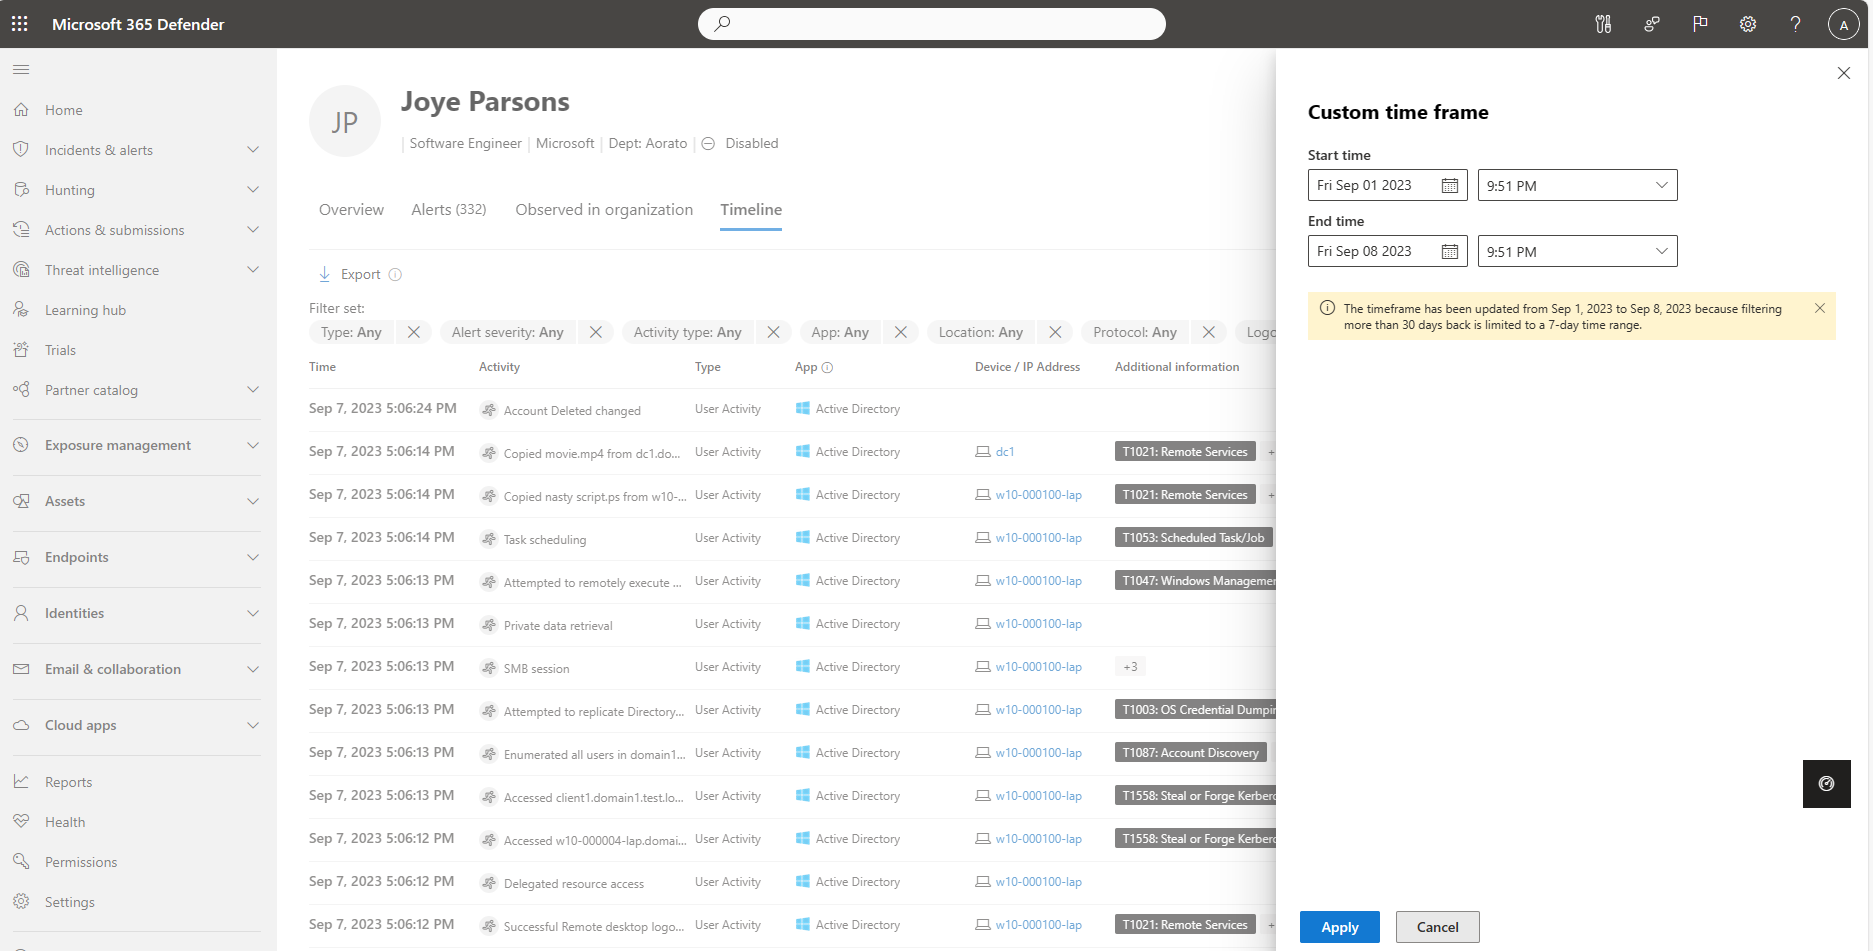1873x951 pixels.
Task: Click the top search box
Action: (x=931, y=24)
